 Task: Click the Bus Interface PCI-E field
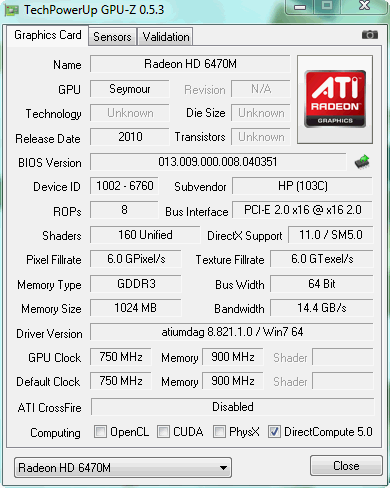click(x=302, y=210)
